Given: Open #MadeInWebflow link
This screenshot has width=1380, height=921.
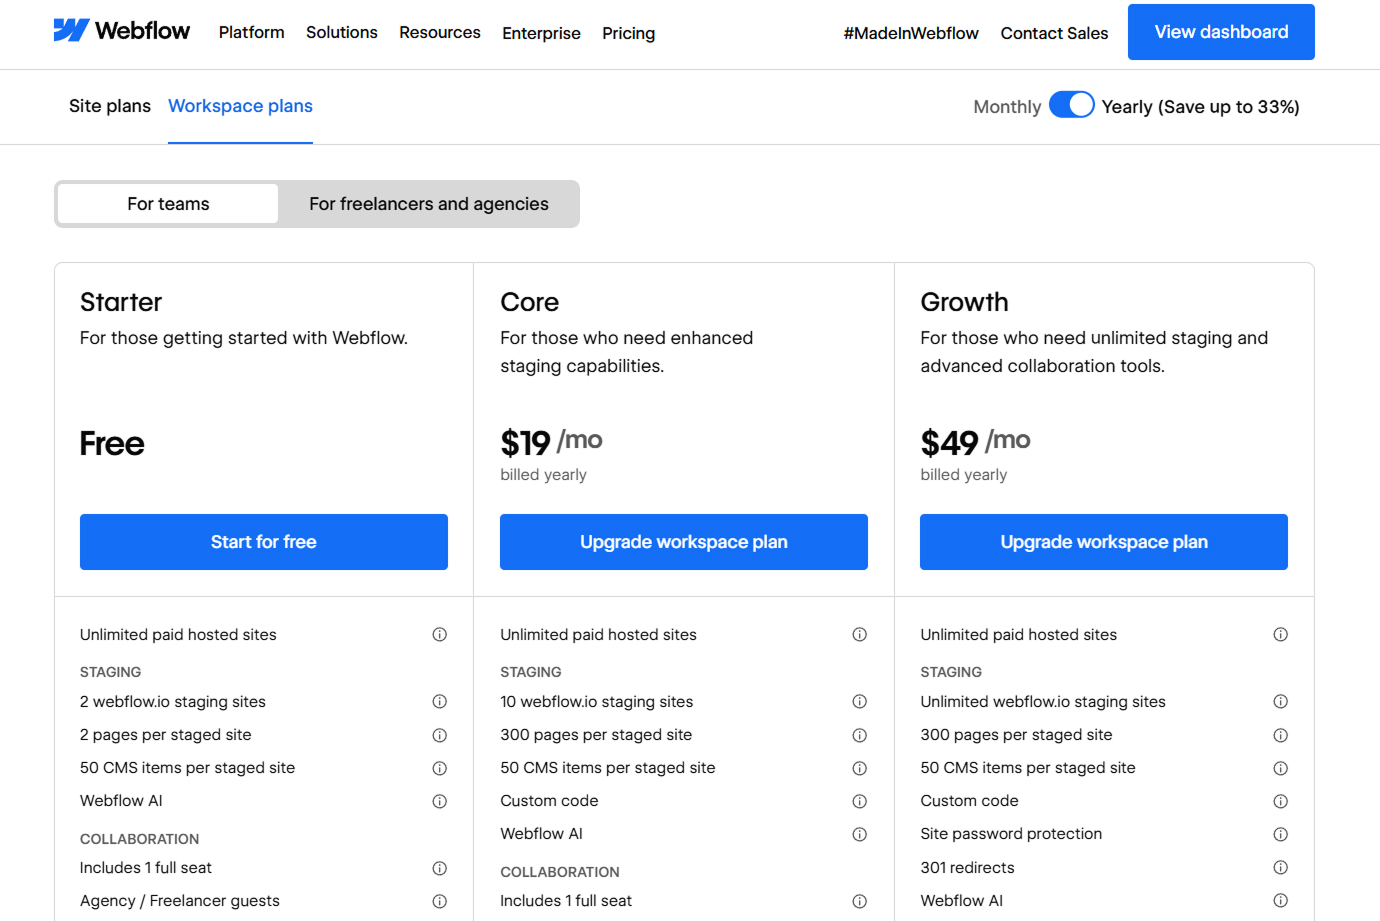Looking at the screenshot, I should [911, 33].
